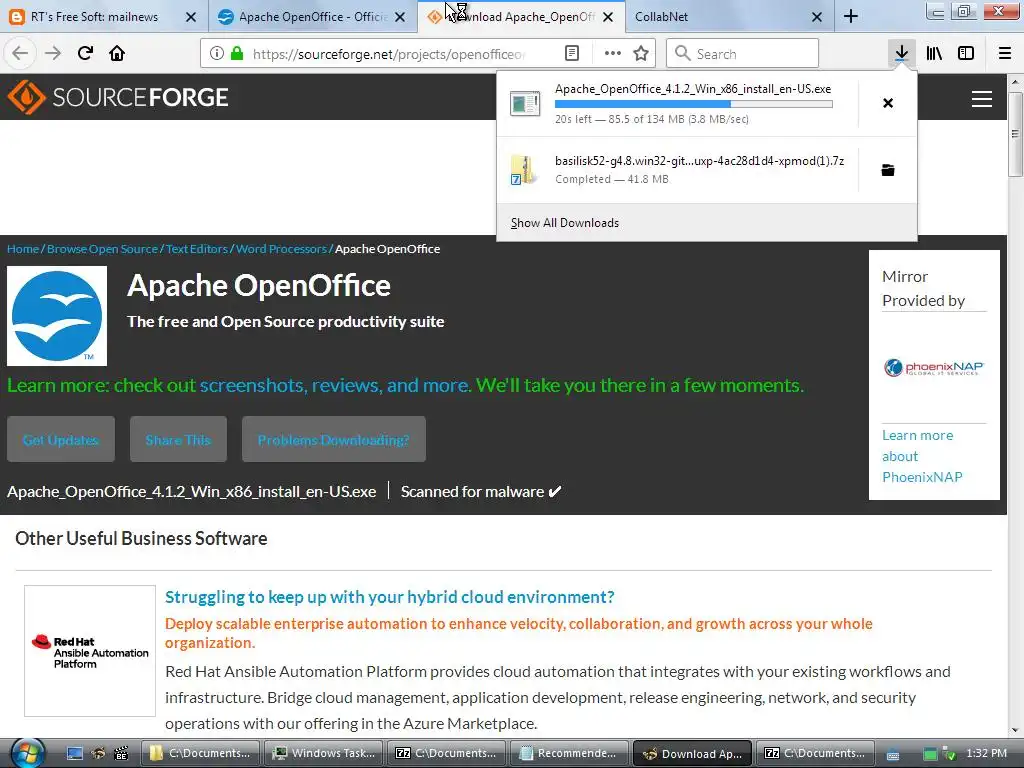Open the Word Processors breadcrumb link
This screenshot has width=1024, height=768.
pyautogui.click(x=281, y=249)
